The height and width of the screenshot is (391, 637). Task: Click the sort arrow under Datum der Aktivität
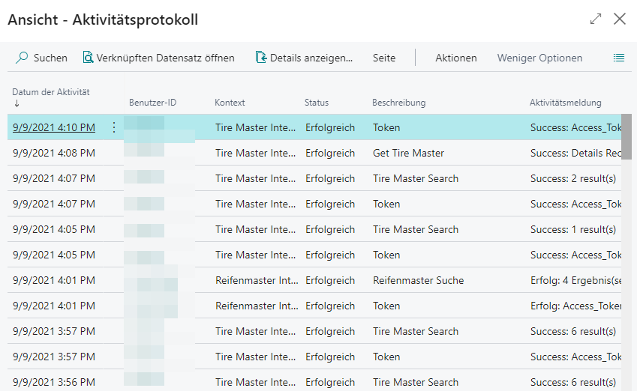click(17, 104)
